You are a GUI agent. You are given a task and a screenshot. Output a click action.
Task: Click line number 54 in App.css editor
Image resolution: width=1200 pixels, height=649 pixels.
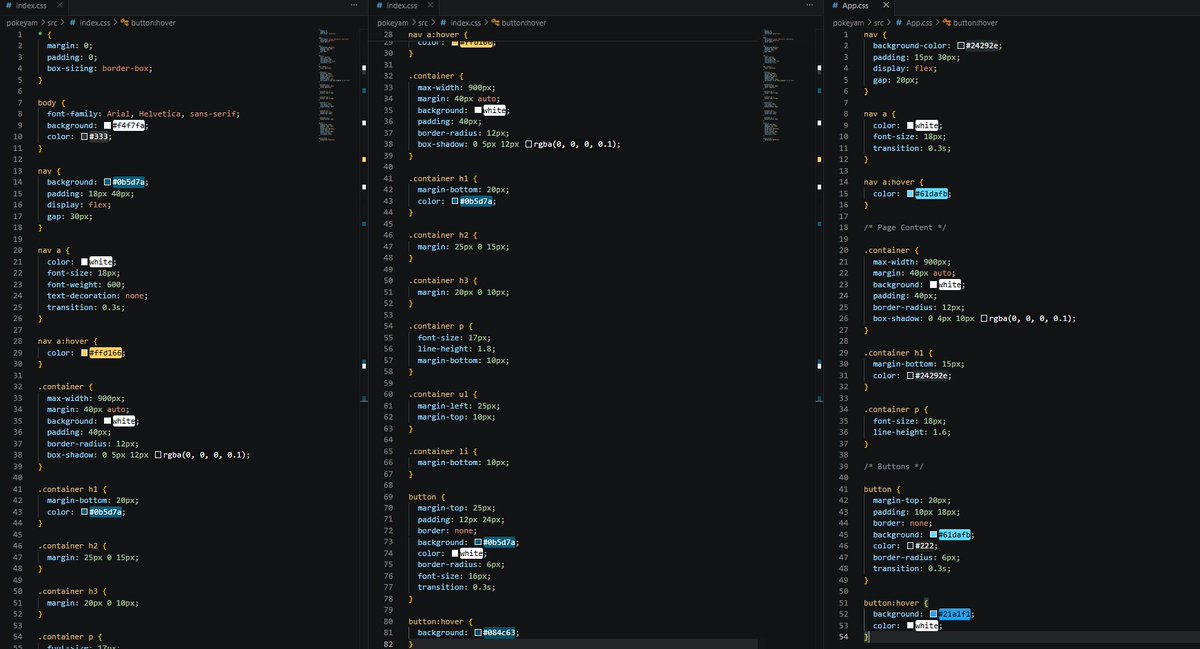(x=844, y=637)
